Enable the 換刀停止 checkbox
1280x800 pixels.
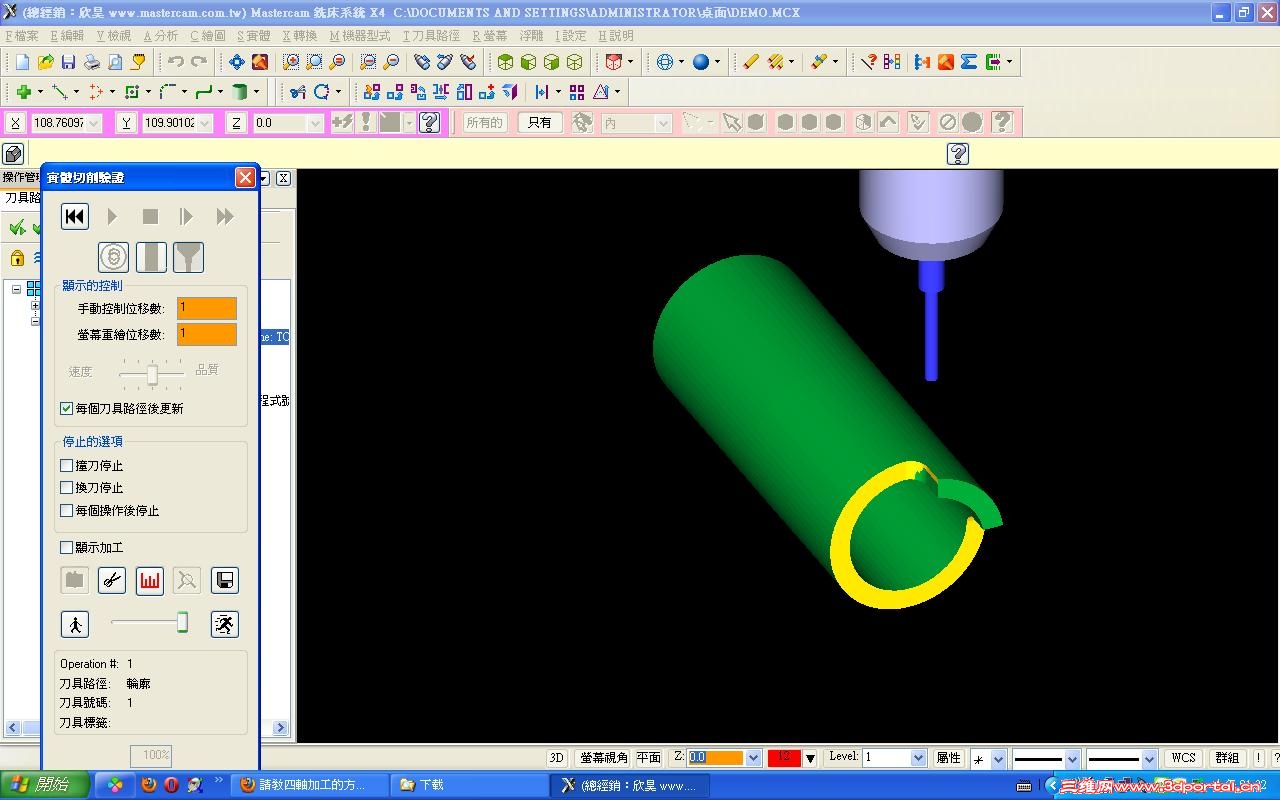pyautogui.click(x=67, y=488)
